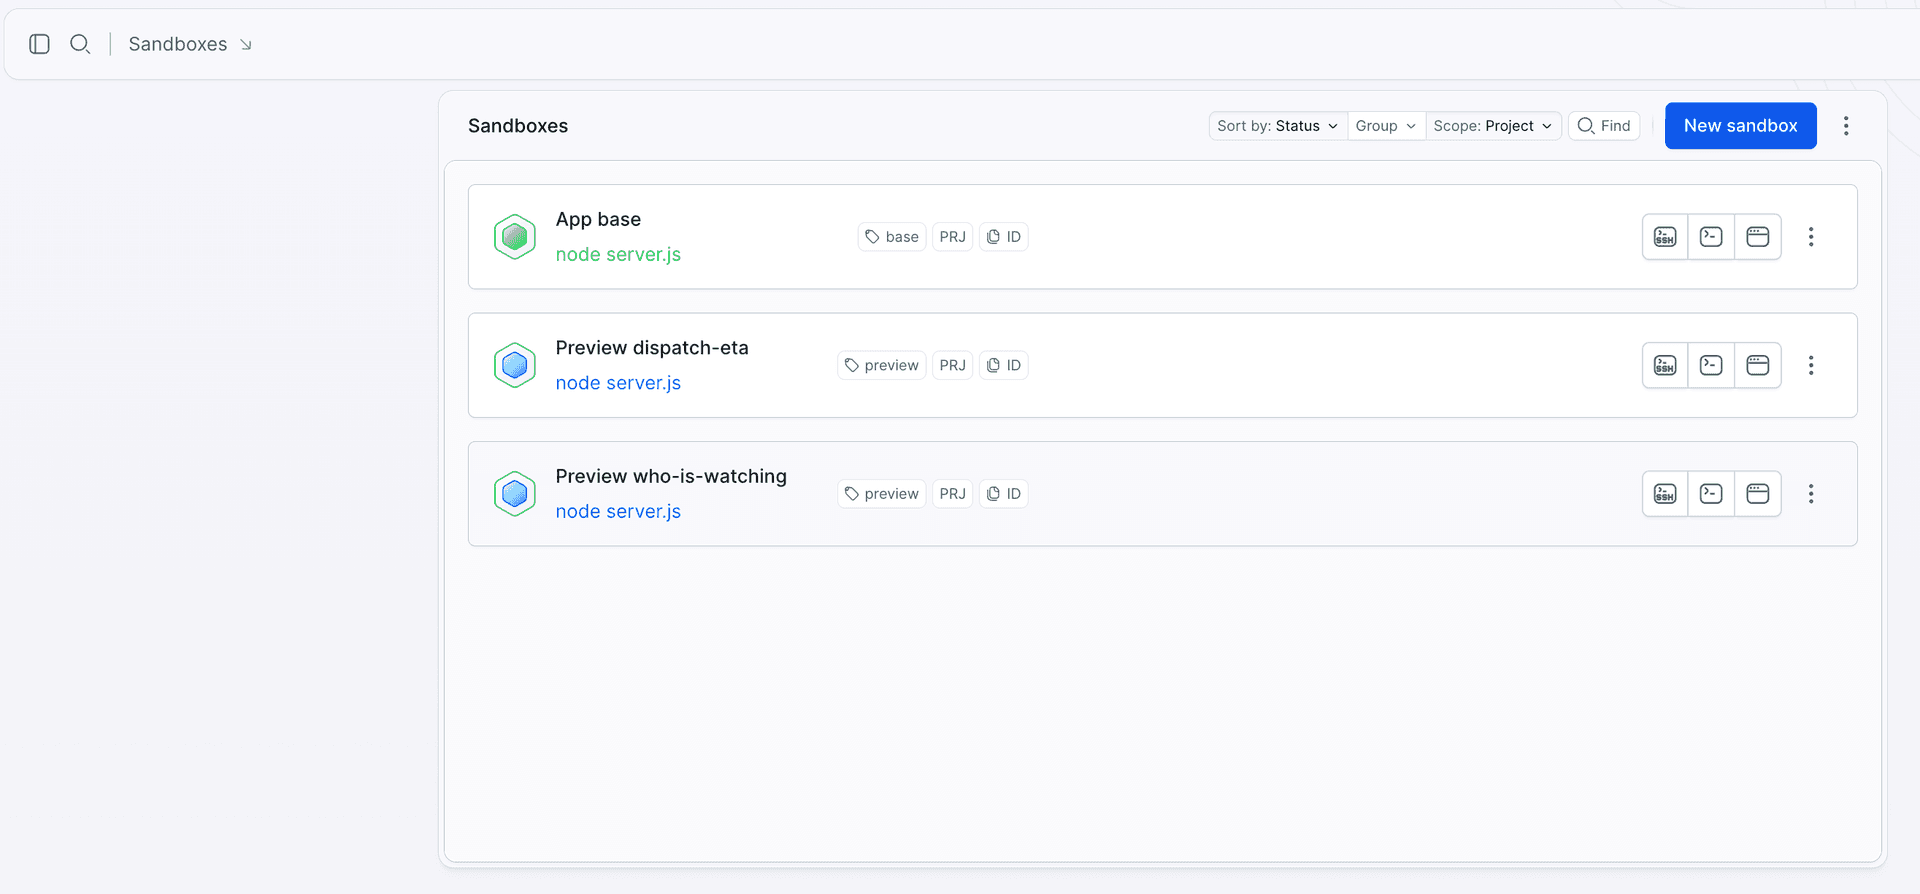Open terminal for App base sandbox

coord(1711,237)
